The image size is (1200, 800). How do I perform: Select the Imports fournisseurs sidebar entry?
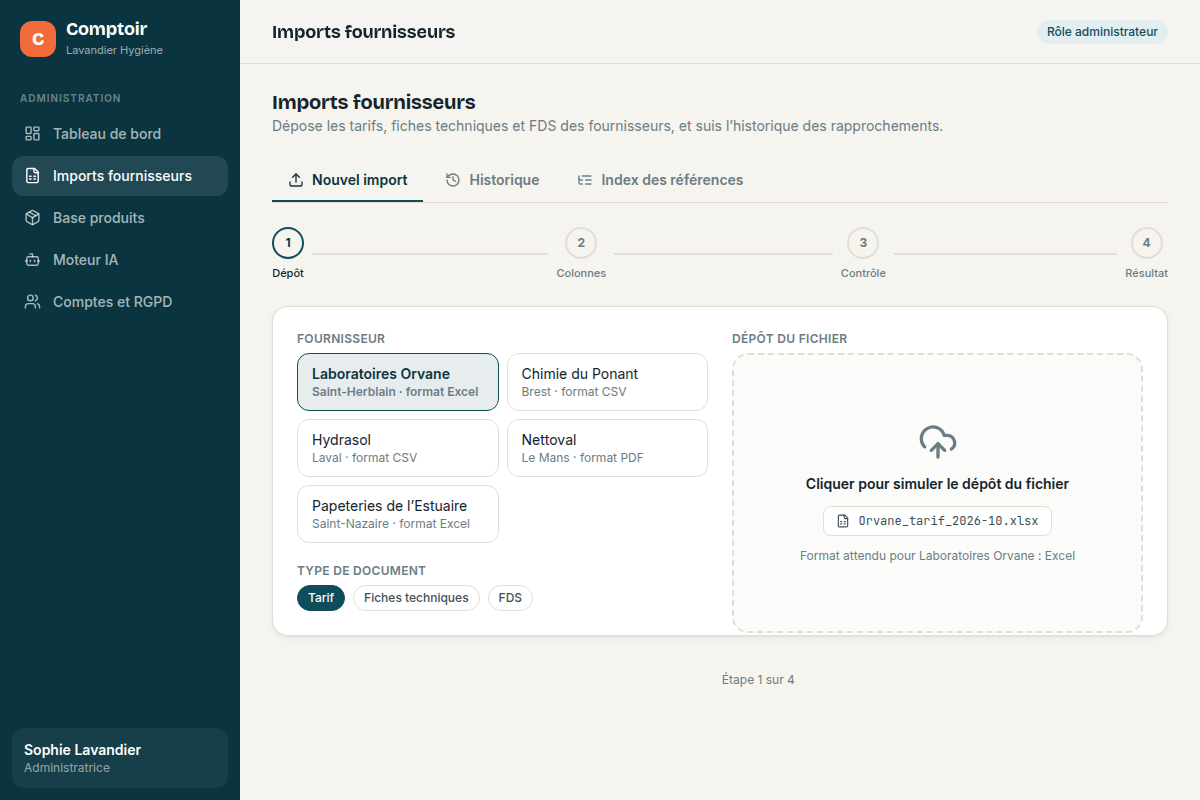(120, 176)
